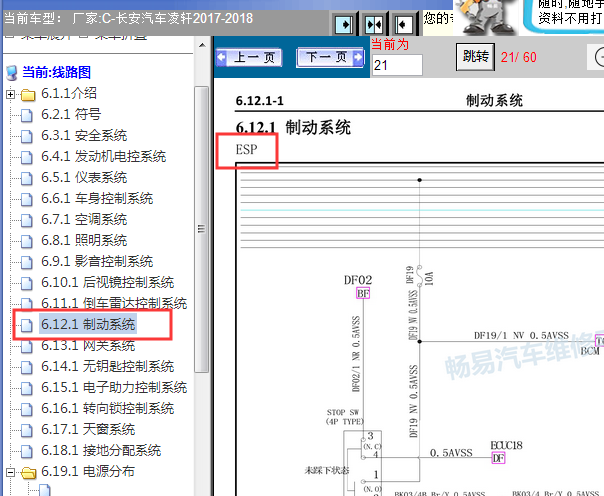Open 6.5.1 仪表系统 entry
Screen dimensions: 604x496
(x=84, y=178)
